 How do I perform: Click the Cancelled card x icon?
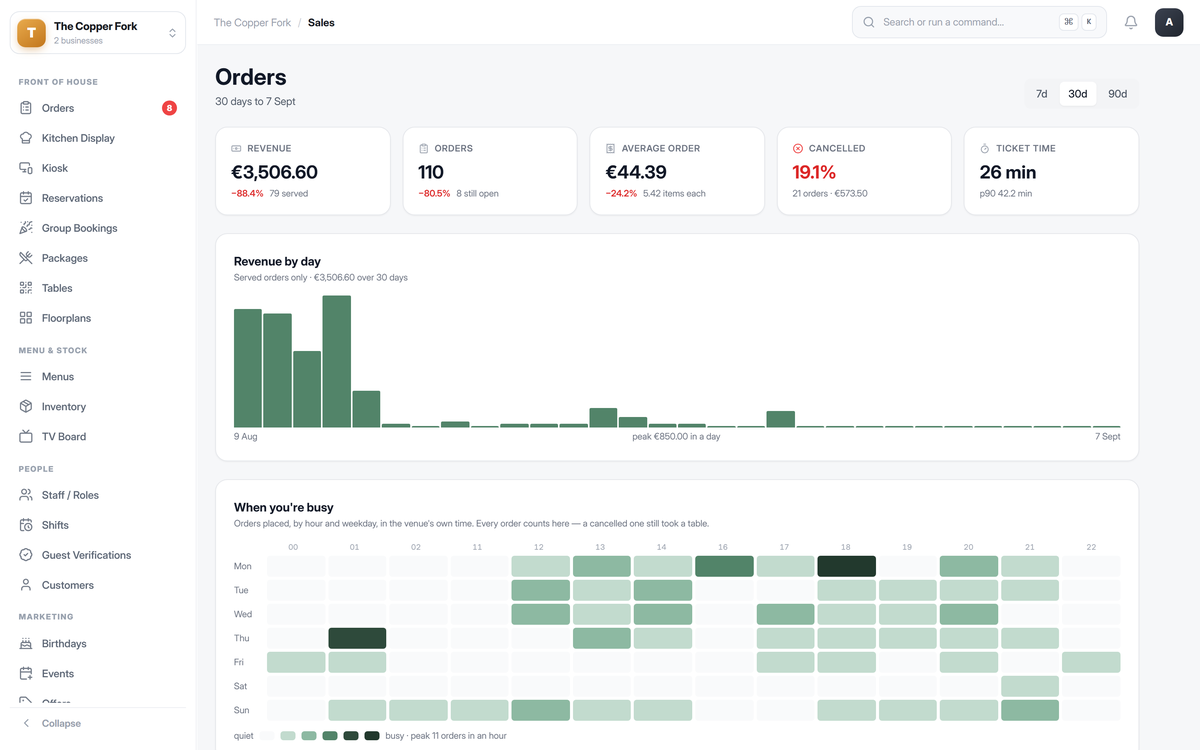(798, 148)
